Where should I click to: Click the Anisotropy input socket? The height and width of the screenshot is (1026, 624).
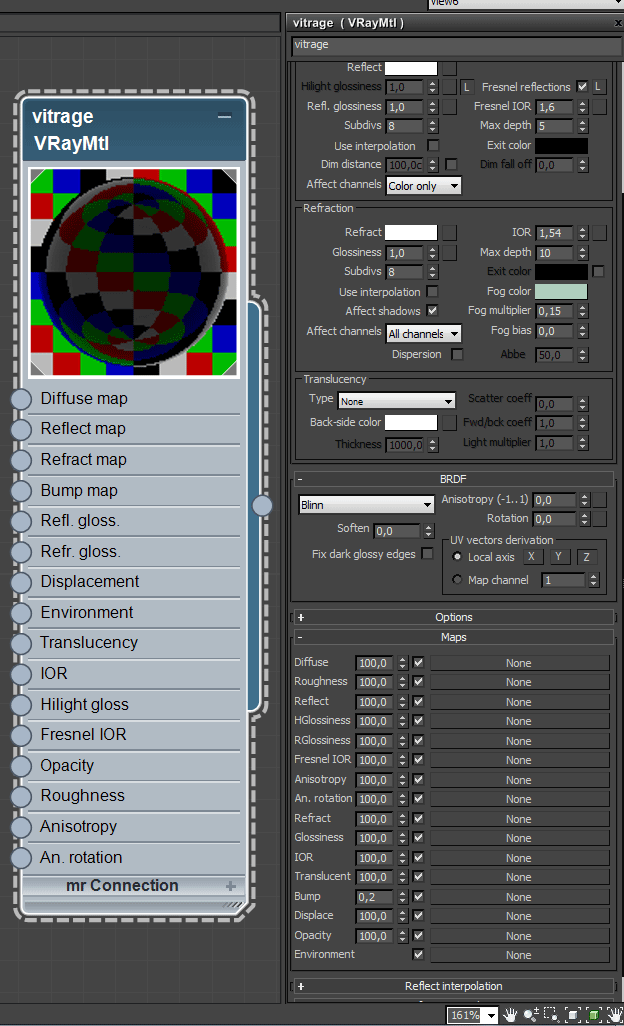(x=21, y=827)
